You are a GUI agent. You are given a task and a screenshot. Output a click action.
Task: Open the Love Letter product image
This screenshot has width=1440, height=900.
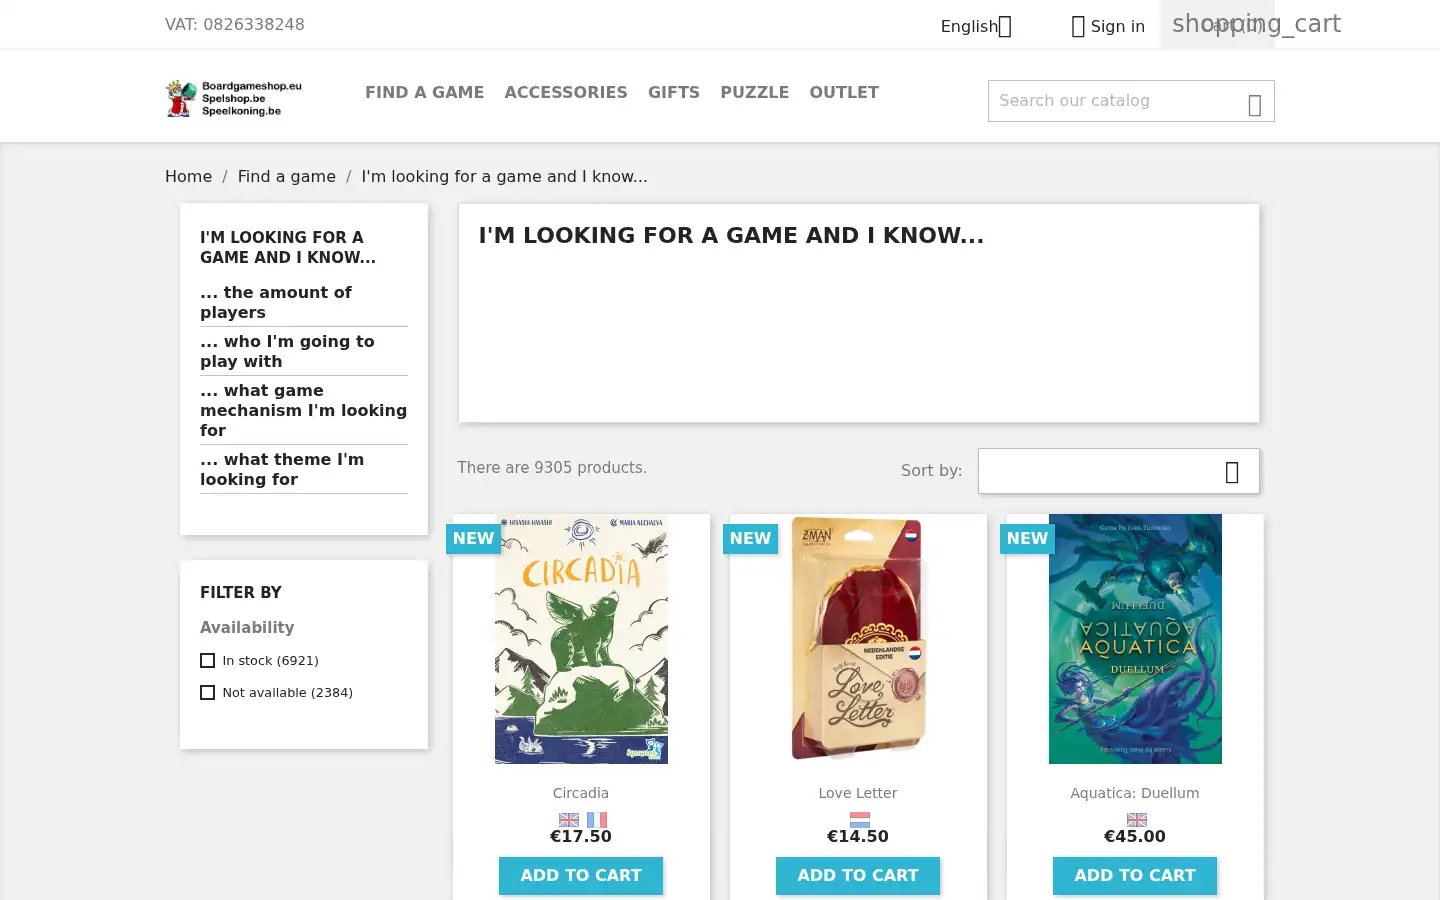[x=858, y=639]
